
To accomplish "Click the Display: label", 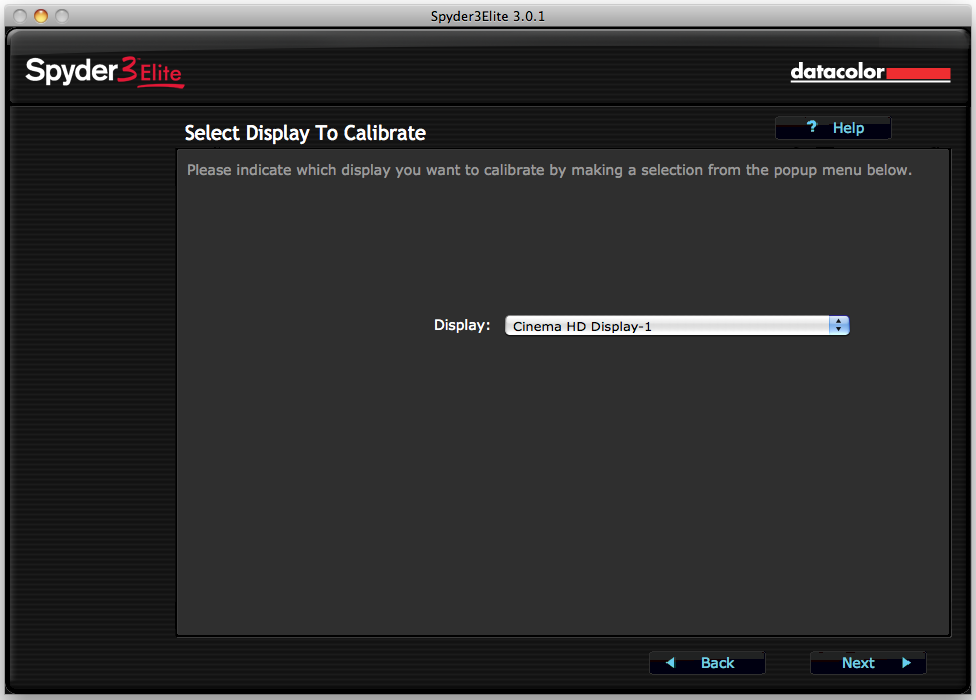I will click(462, 325).
